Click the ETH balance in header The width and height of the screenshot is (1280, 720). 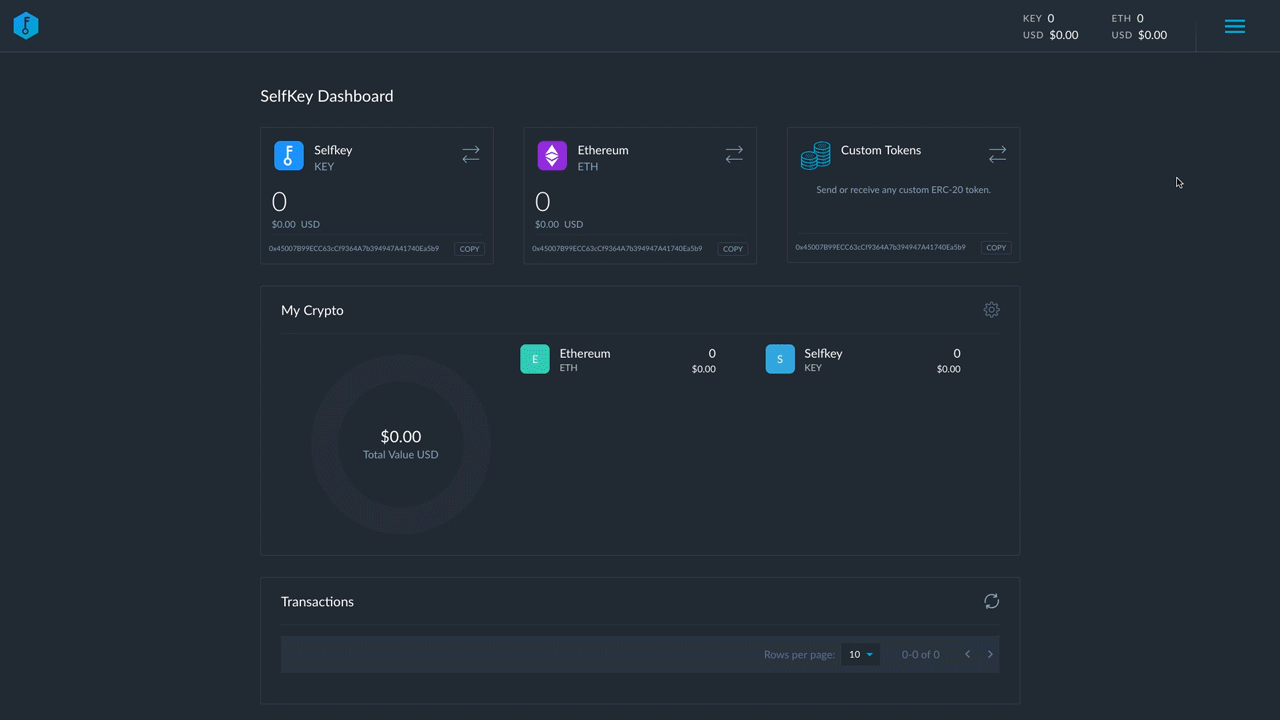1139,26
